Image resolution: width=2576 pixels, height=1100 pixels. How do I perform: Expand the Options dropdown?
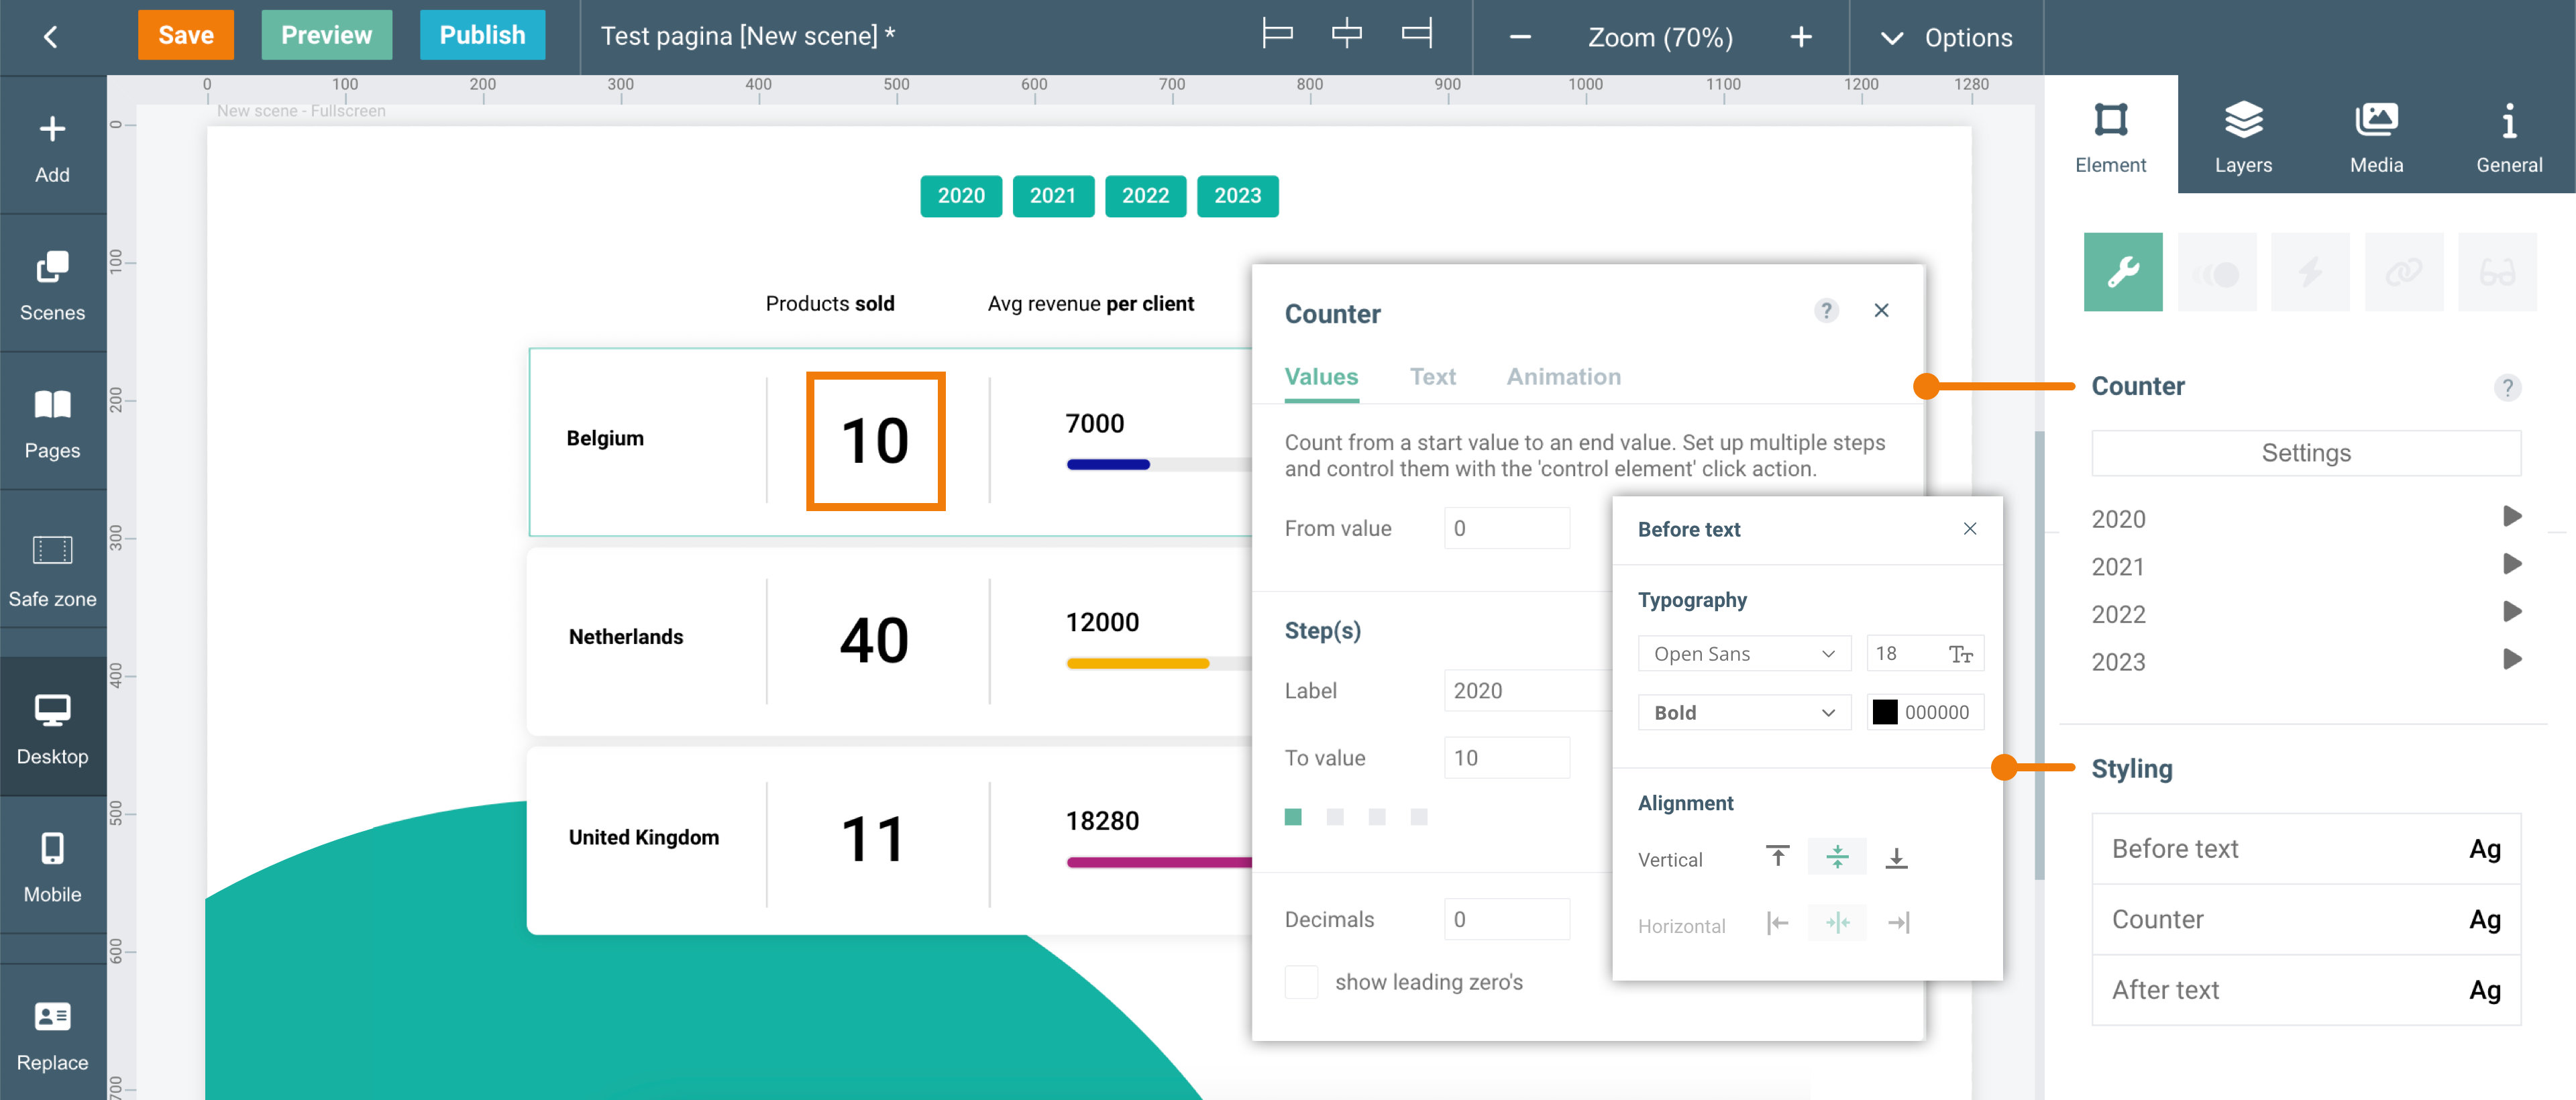coord(1946,37)
